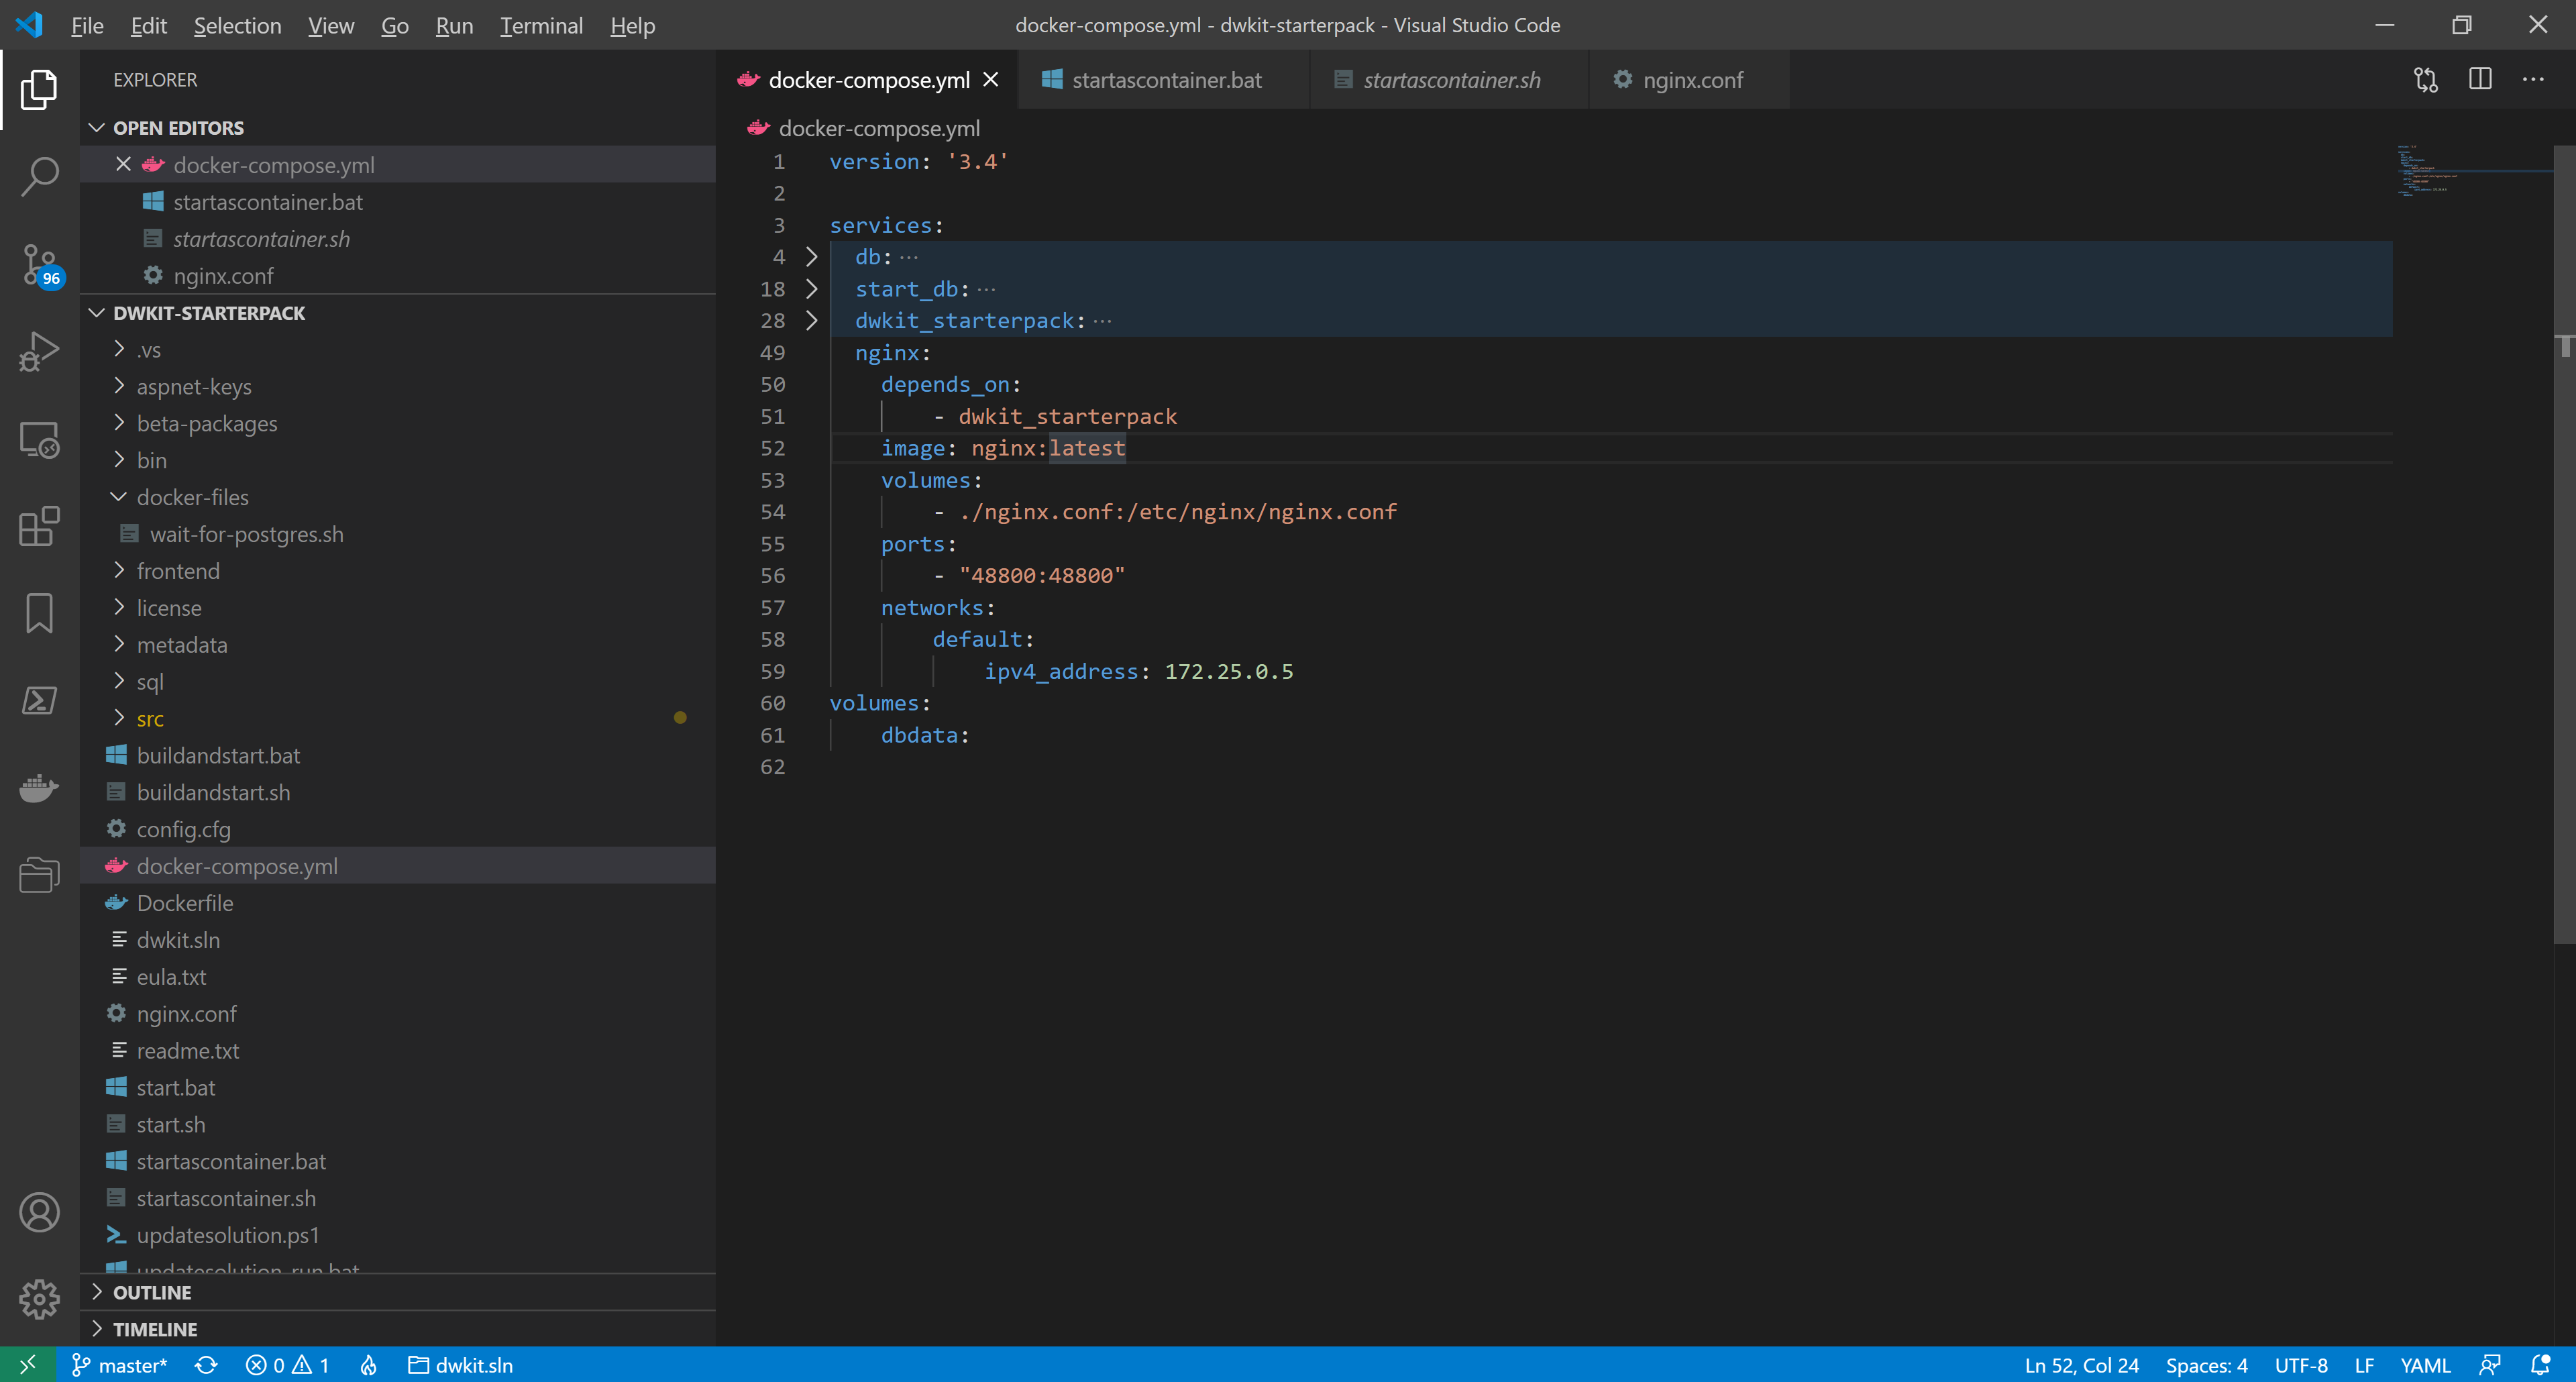Open the Accounts icon
Screen dimensions: 2576x1382
pyautogui.click(x=39, y=1212)
